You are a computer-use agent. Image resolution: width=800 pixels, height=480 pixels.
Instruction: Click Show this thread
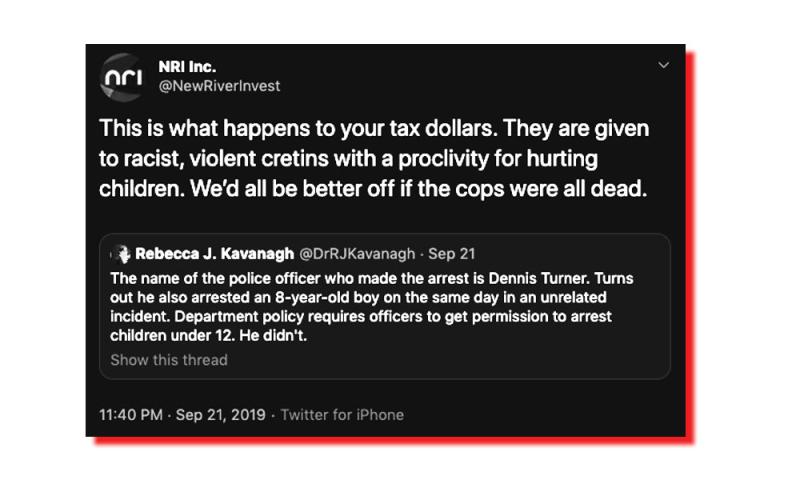[x=169, y=359]
